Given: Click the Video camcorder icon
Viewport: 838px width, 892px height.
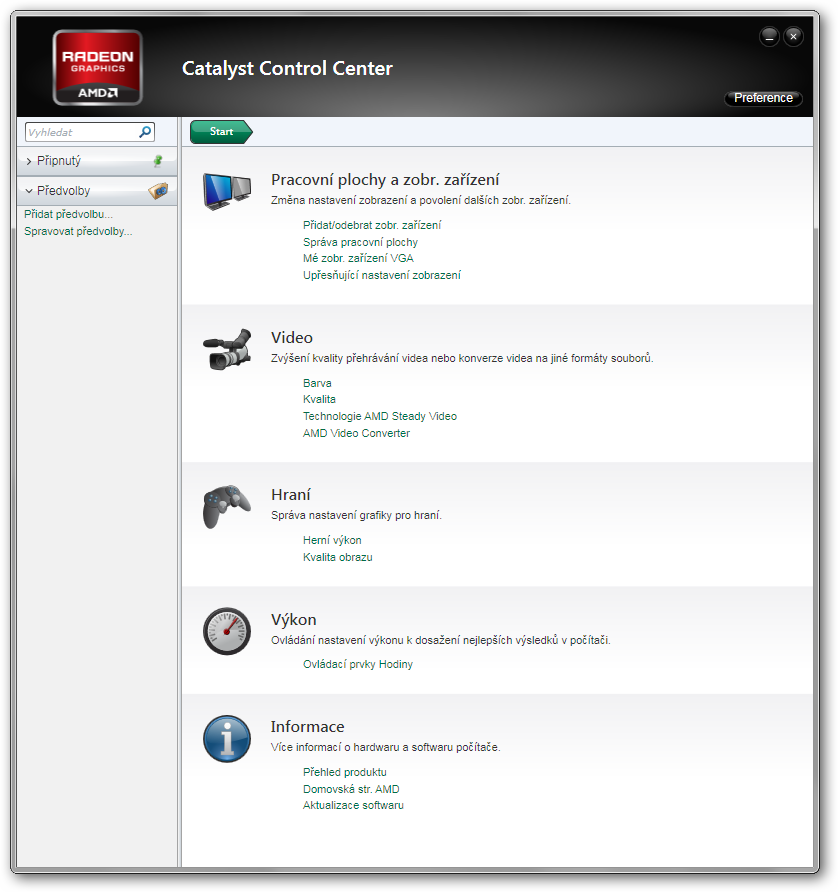Looking at the screenshot, I should (227, 349).
